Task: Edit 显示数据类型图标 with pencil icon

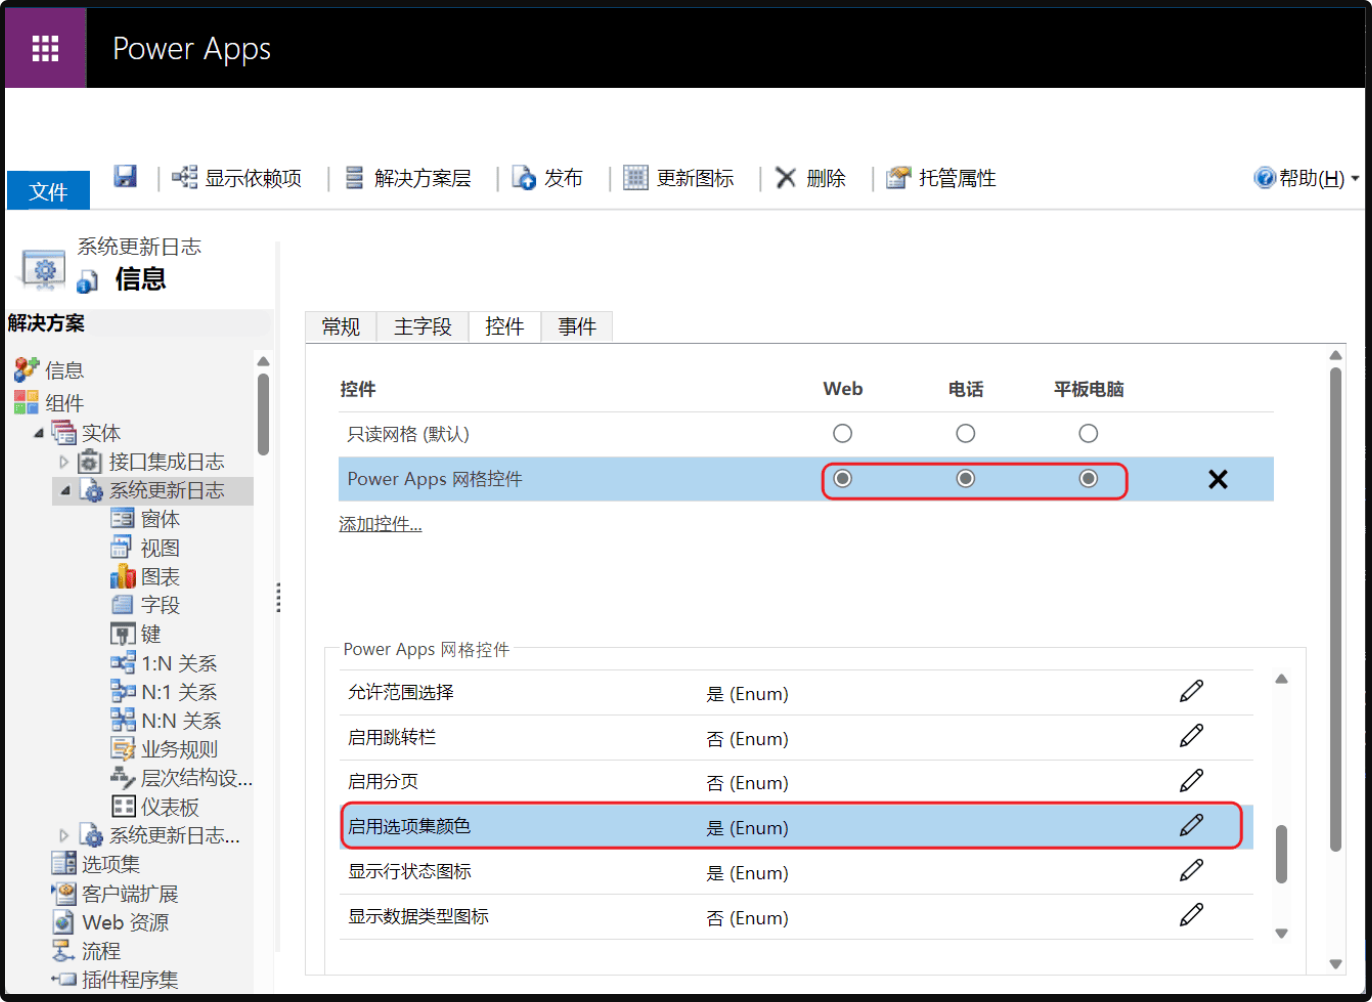Action: (x=1191, y=915)
